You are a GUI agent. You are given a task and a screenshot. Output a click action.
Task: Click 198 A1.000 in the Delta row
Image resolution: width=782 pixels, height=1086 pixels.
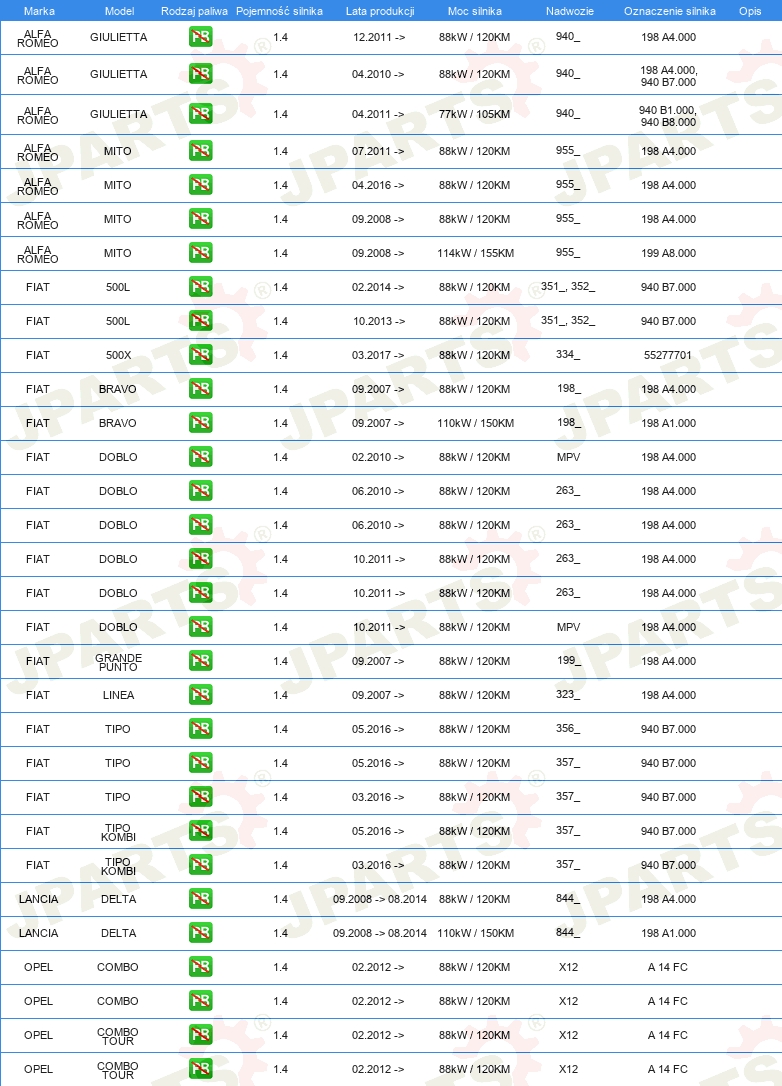668,934
